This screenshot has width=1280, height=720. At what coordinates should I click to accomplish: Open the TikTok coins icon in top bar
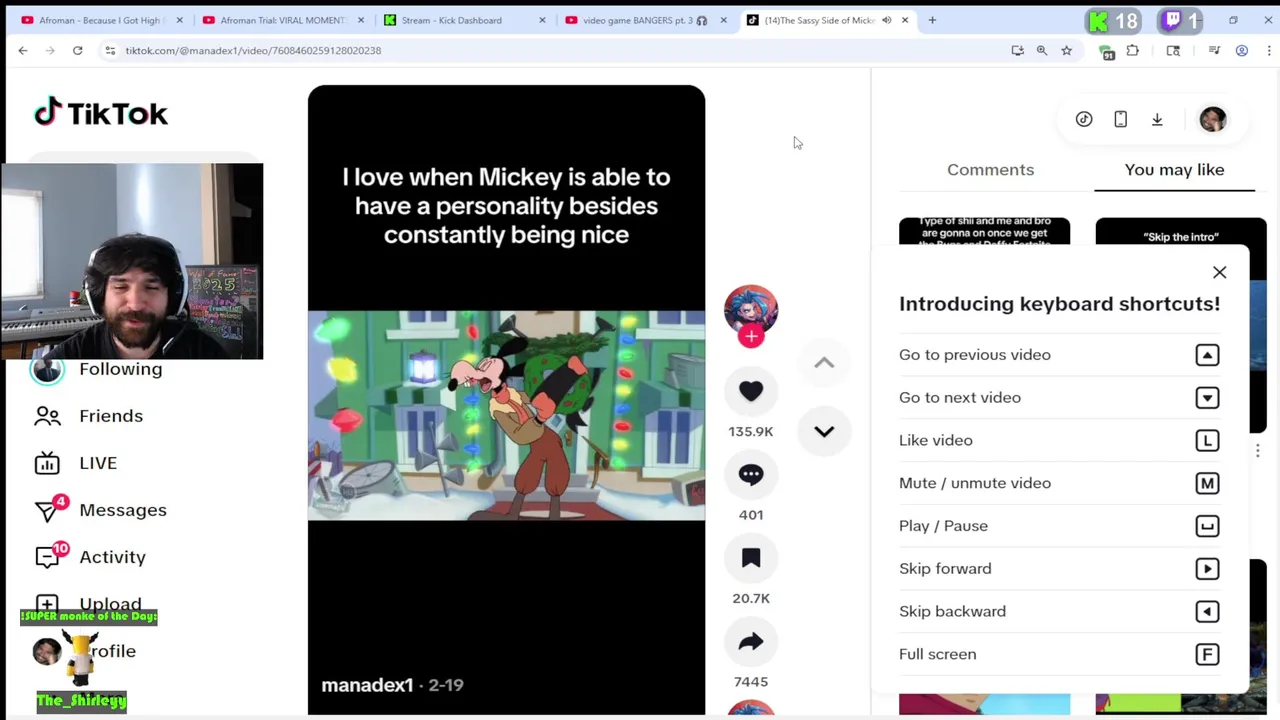pyautogui.click(x=1084, y=119)
